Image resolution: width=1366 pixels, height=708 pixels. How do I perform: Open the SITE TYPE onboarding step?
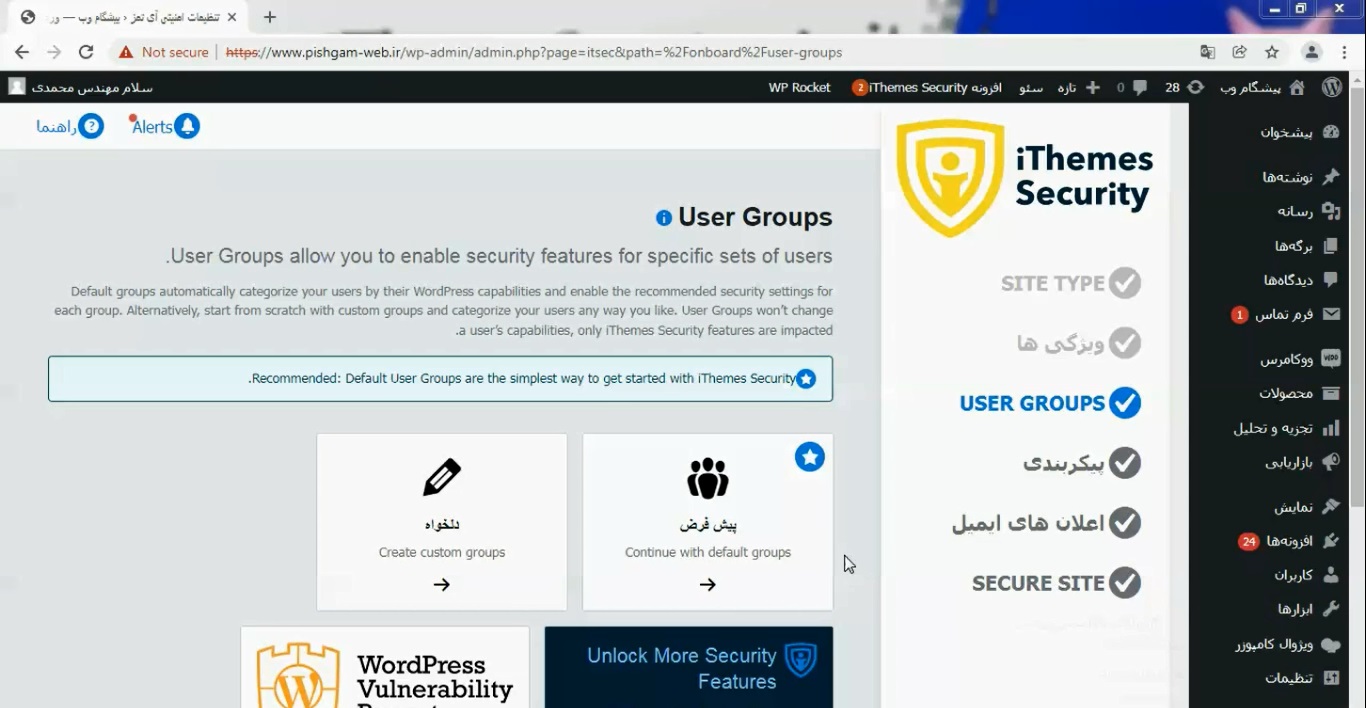point(1071,283)
